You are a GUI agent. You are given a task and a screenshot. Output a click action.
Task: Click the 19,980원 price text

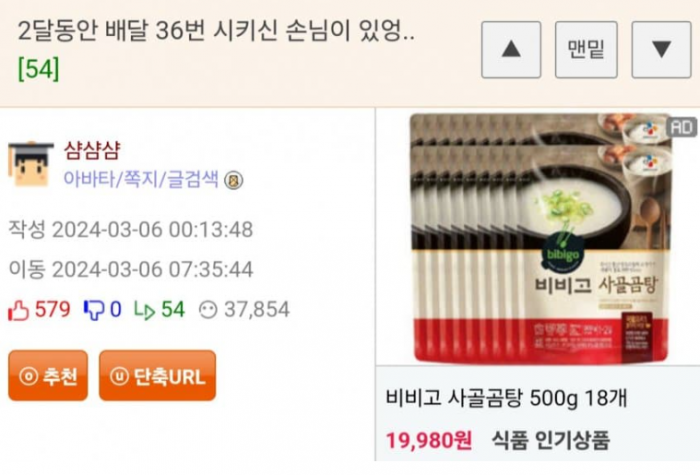pos(429,441)
